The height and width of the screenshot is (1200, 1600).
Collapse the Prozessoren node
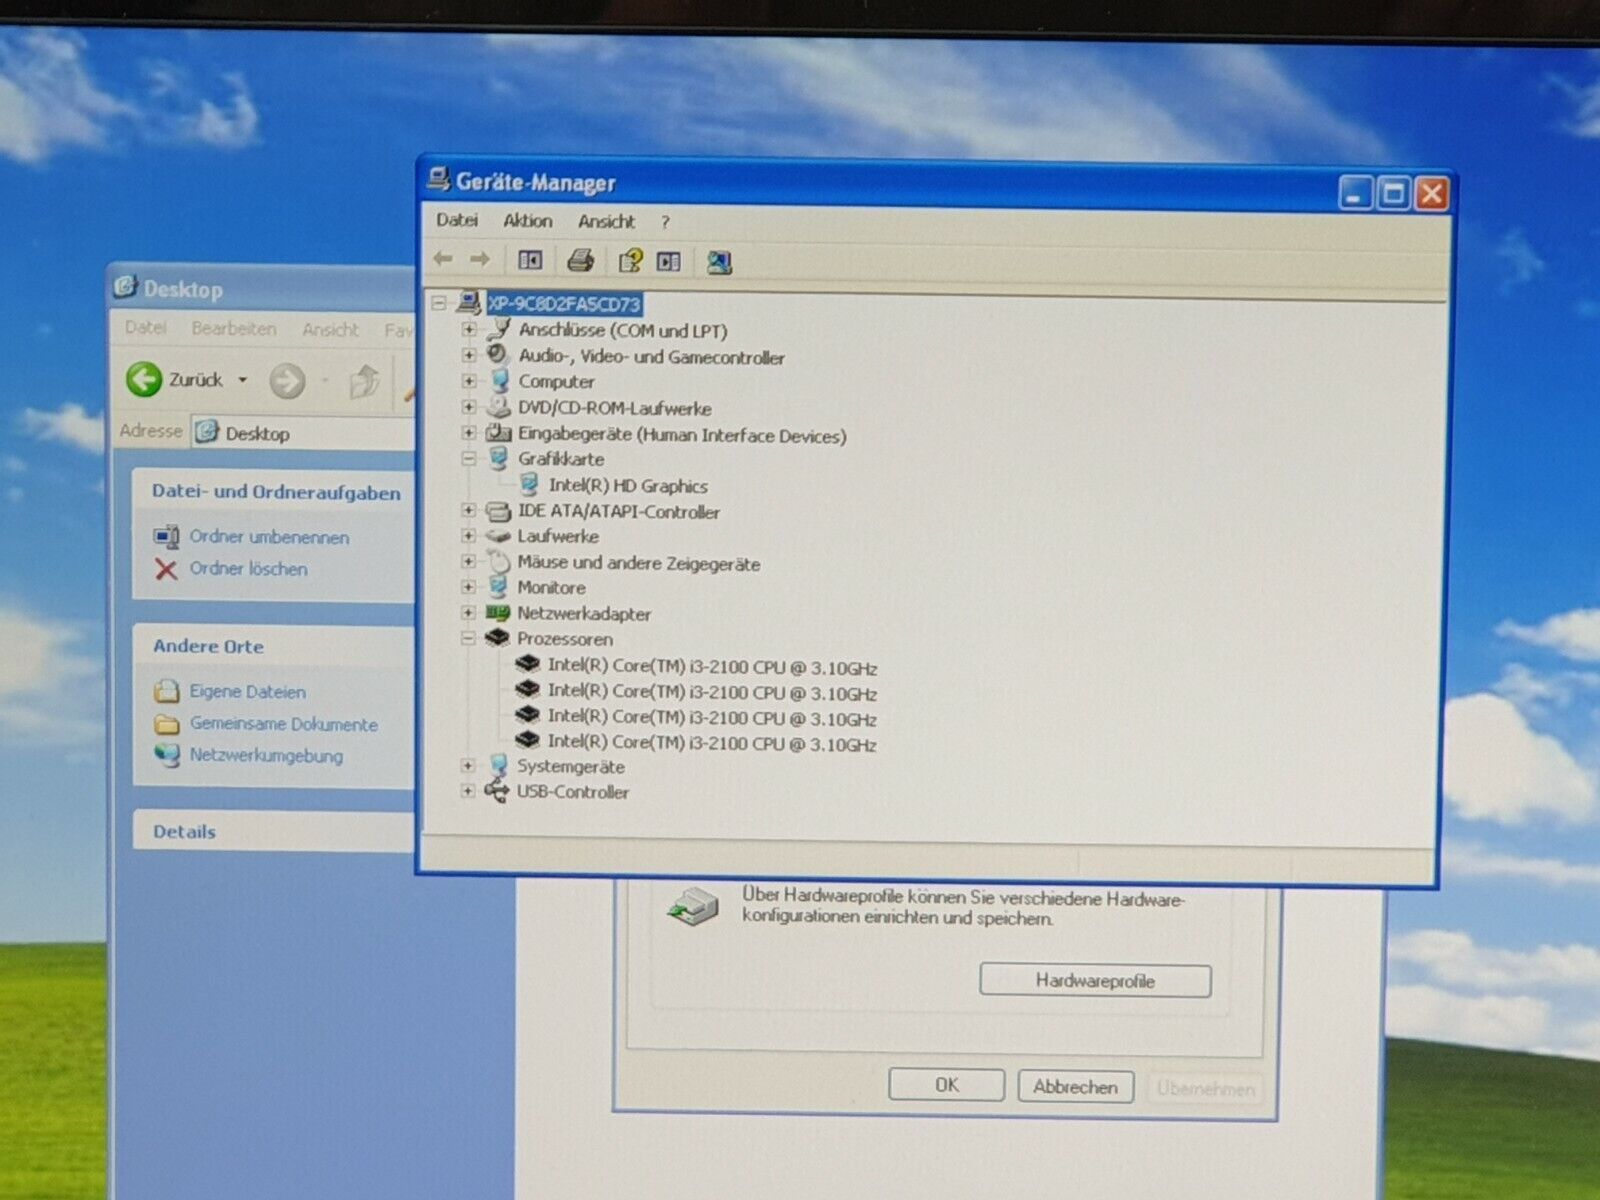tap(468, 637)
